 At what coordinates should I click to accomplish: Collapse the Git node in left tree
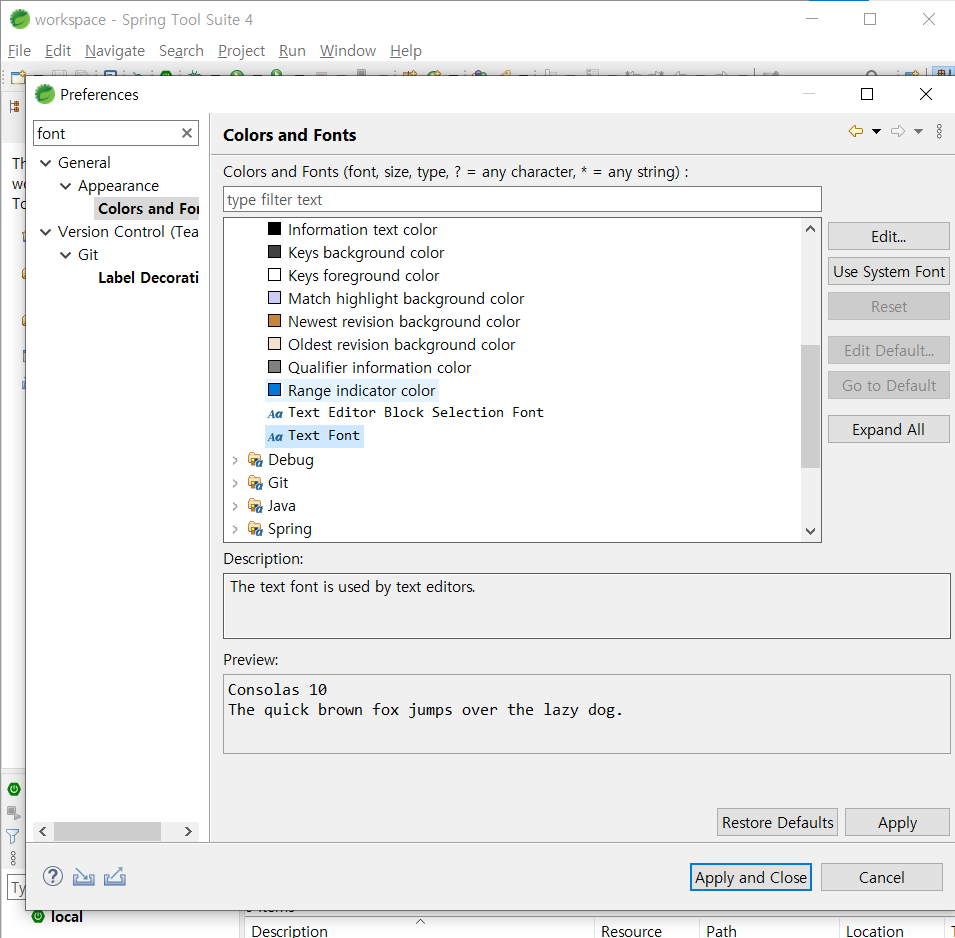coord(65,255)
